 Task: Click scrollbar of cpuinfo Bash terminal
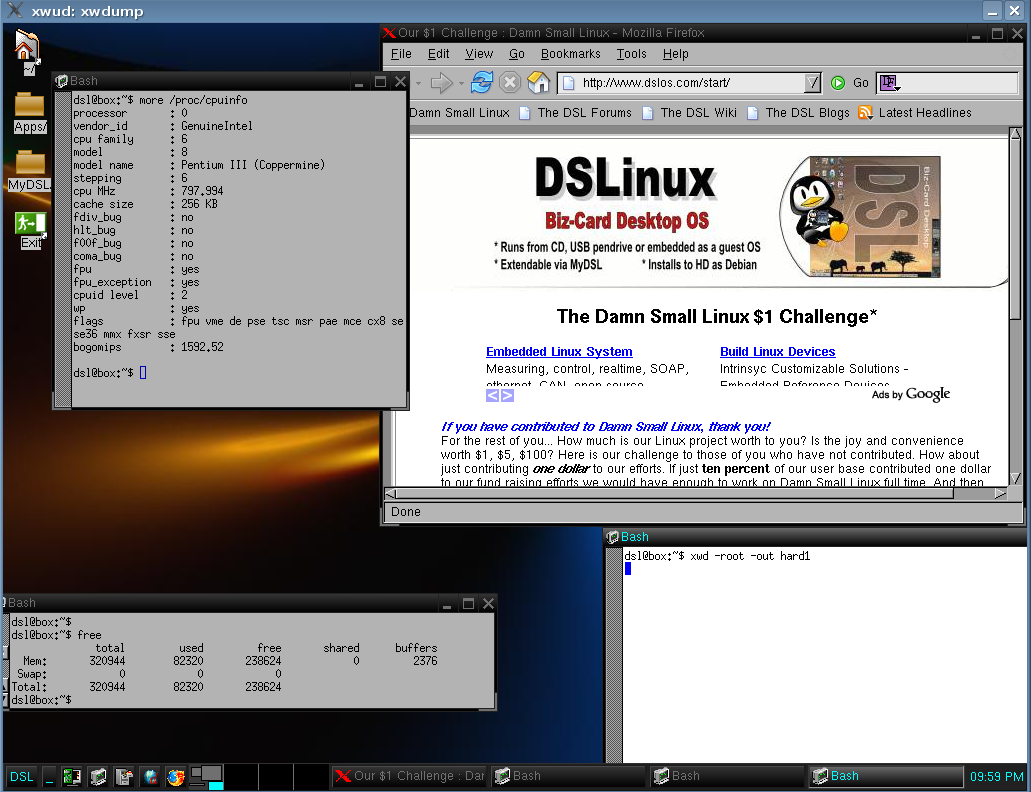pyautogui.click(x=63, y=248)
